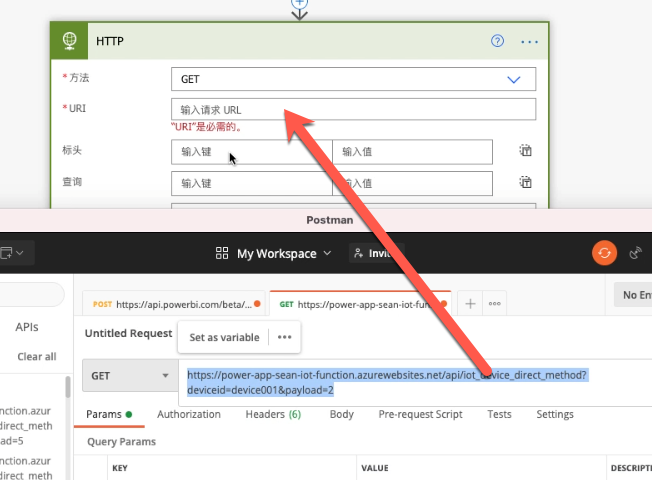This screenshot has width=652, height=480.
Task: Click the satellite capture requests icon
Action: coord(635,252)
